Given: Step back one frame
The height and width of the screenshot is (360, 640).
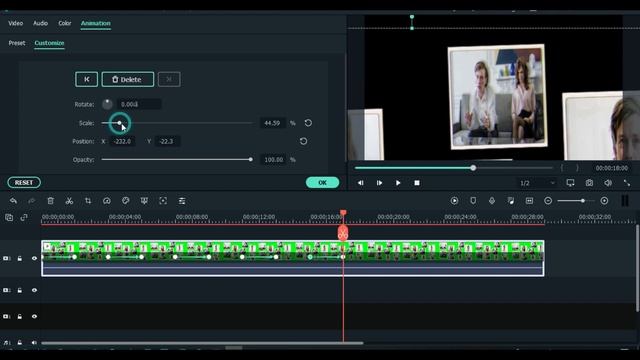Looking at the screenshot, I should 360,183.
